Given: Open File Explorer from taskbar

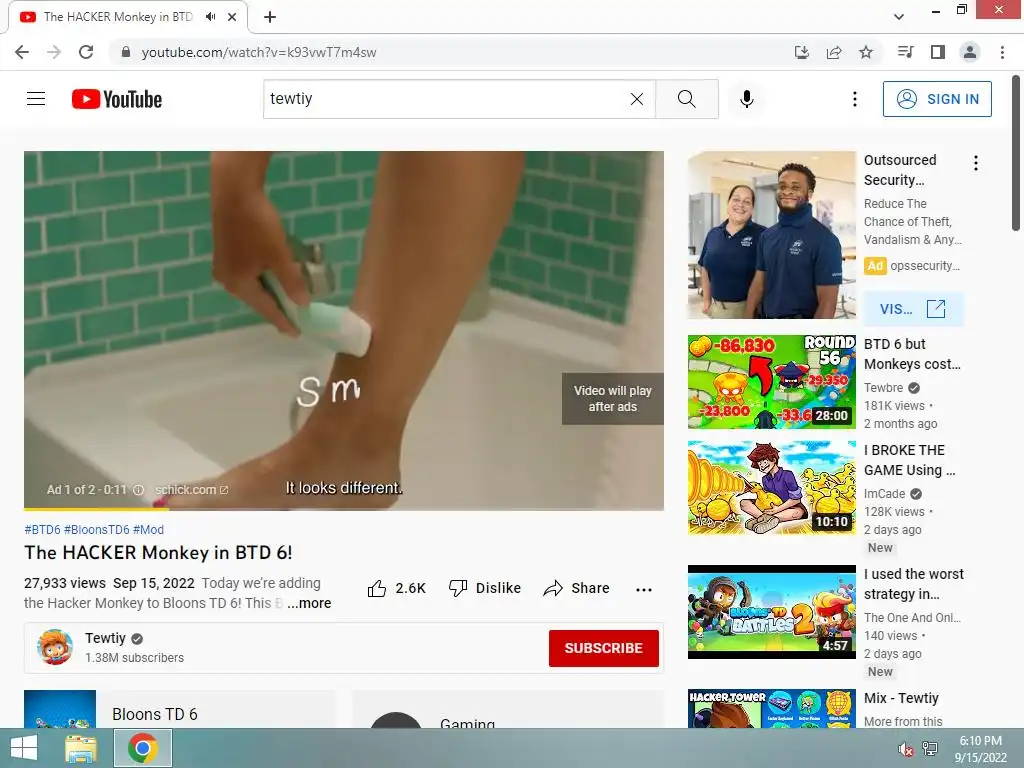Looking at the screenshot, I should [81, 748].
